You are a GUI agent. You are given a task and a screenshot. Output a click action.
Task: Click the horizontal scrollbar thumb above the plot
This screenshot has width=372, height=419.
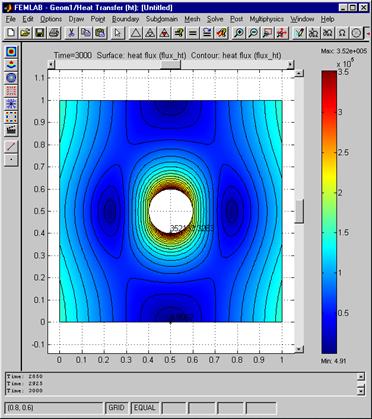pos(170,64)
